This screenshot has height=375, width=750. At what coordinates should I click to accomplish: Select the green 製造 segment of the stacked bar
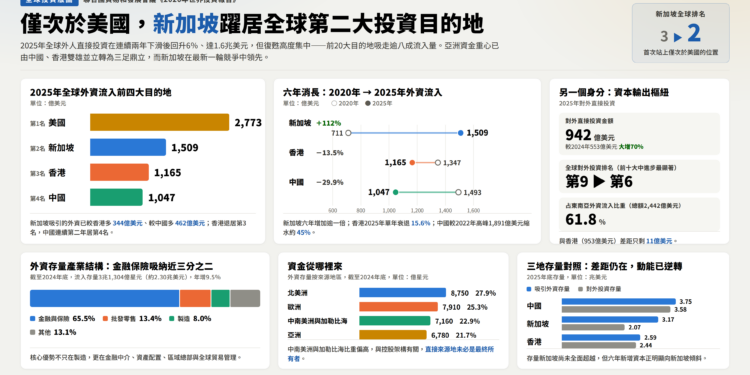[x=221, y=298]
